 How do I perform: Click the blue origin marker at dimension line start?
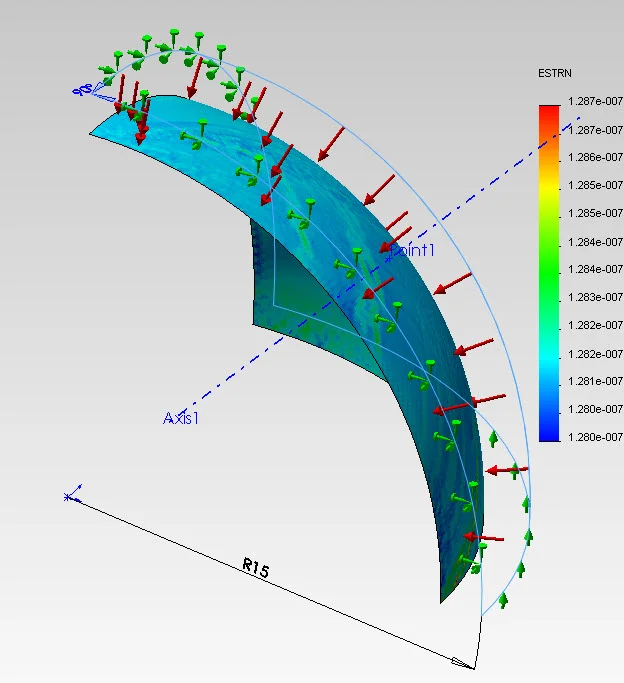(71, 495)
